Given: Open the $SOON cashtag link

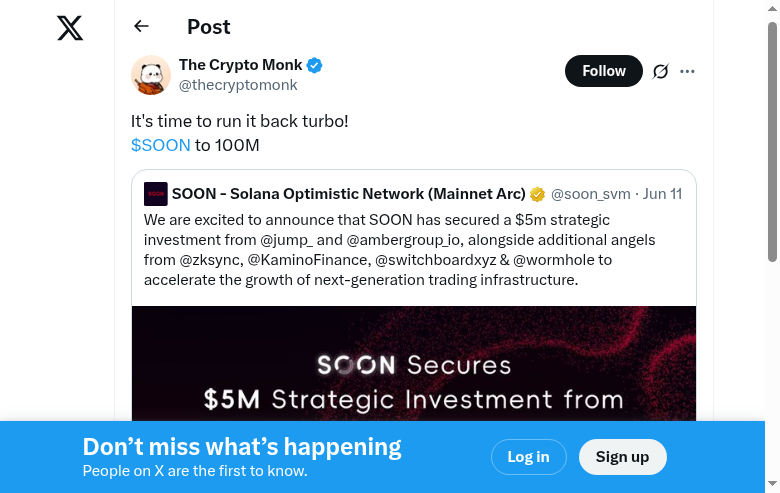Looking at the screenshot, I should point(161,145).
